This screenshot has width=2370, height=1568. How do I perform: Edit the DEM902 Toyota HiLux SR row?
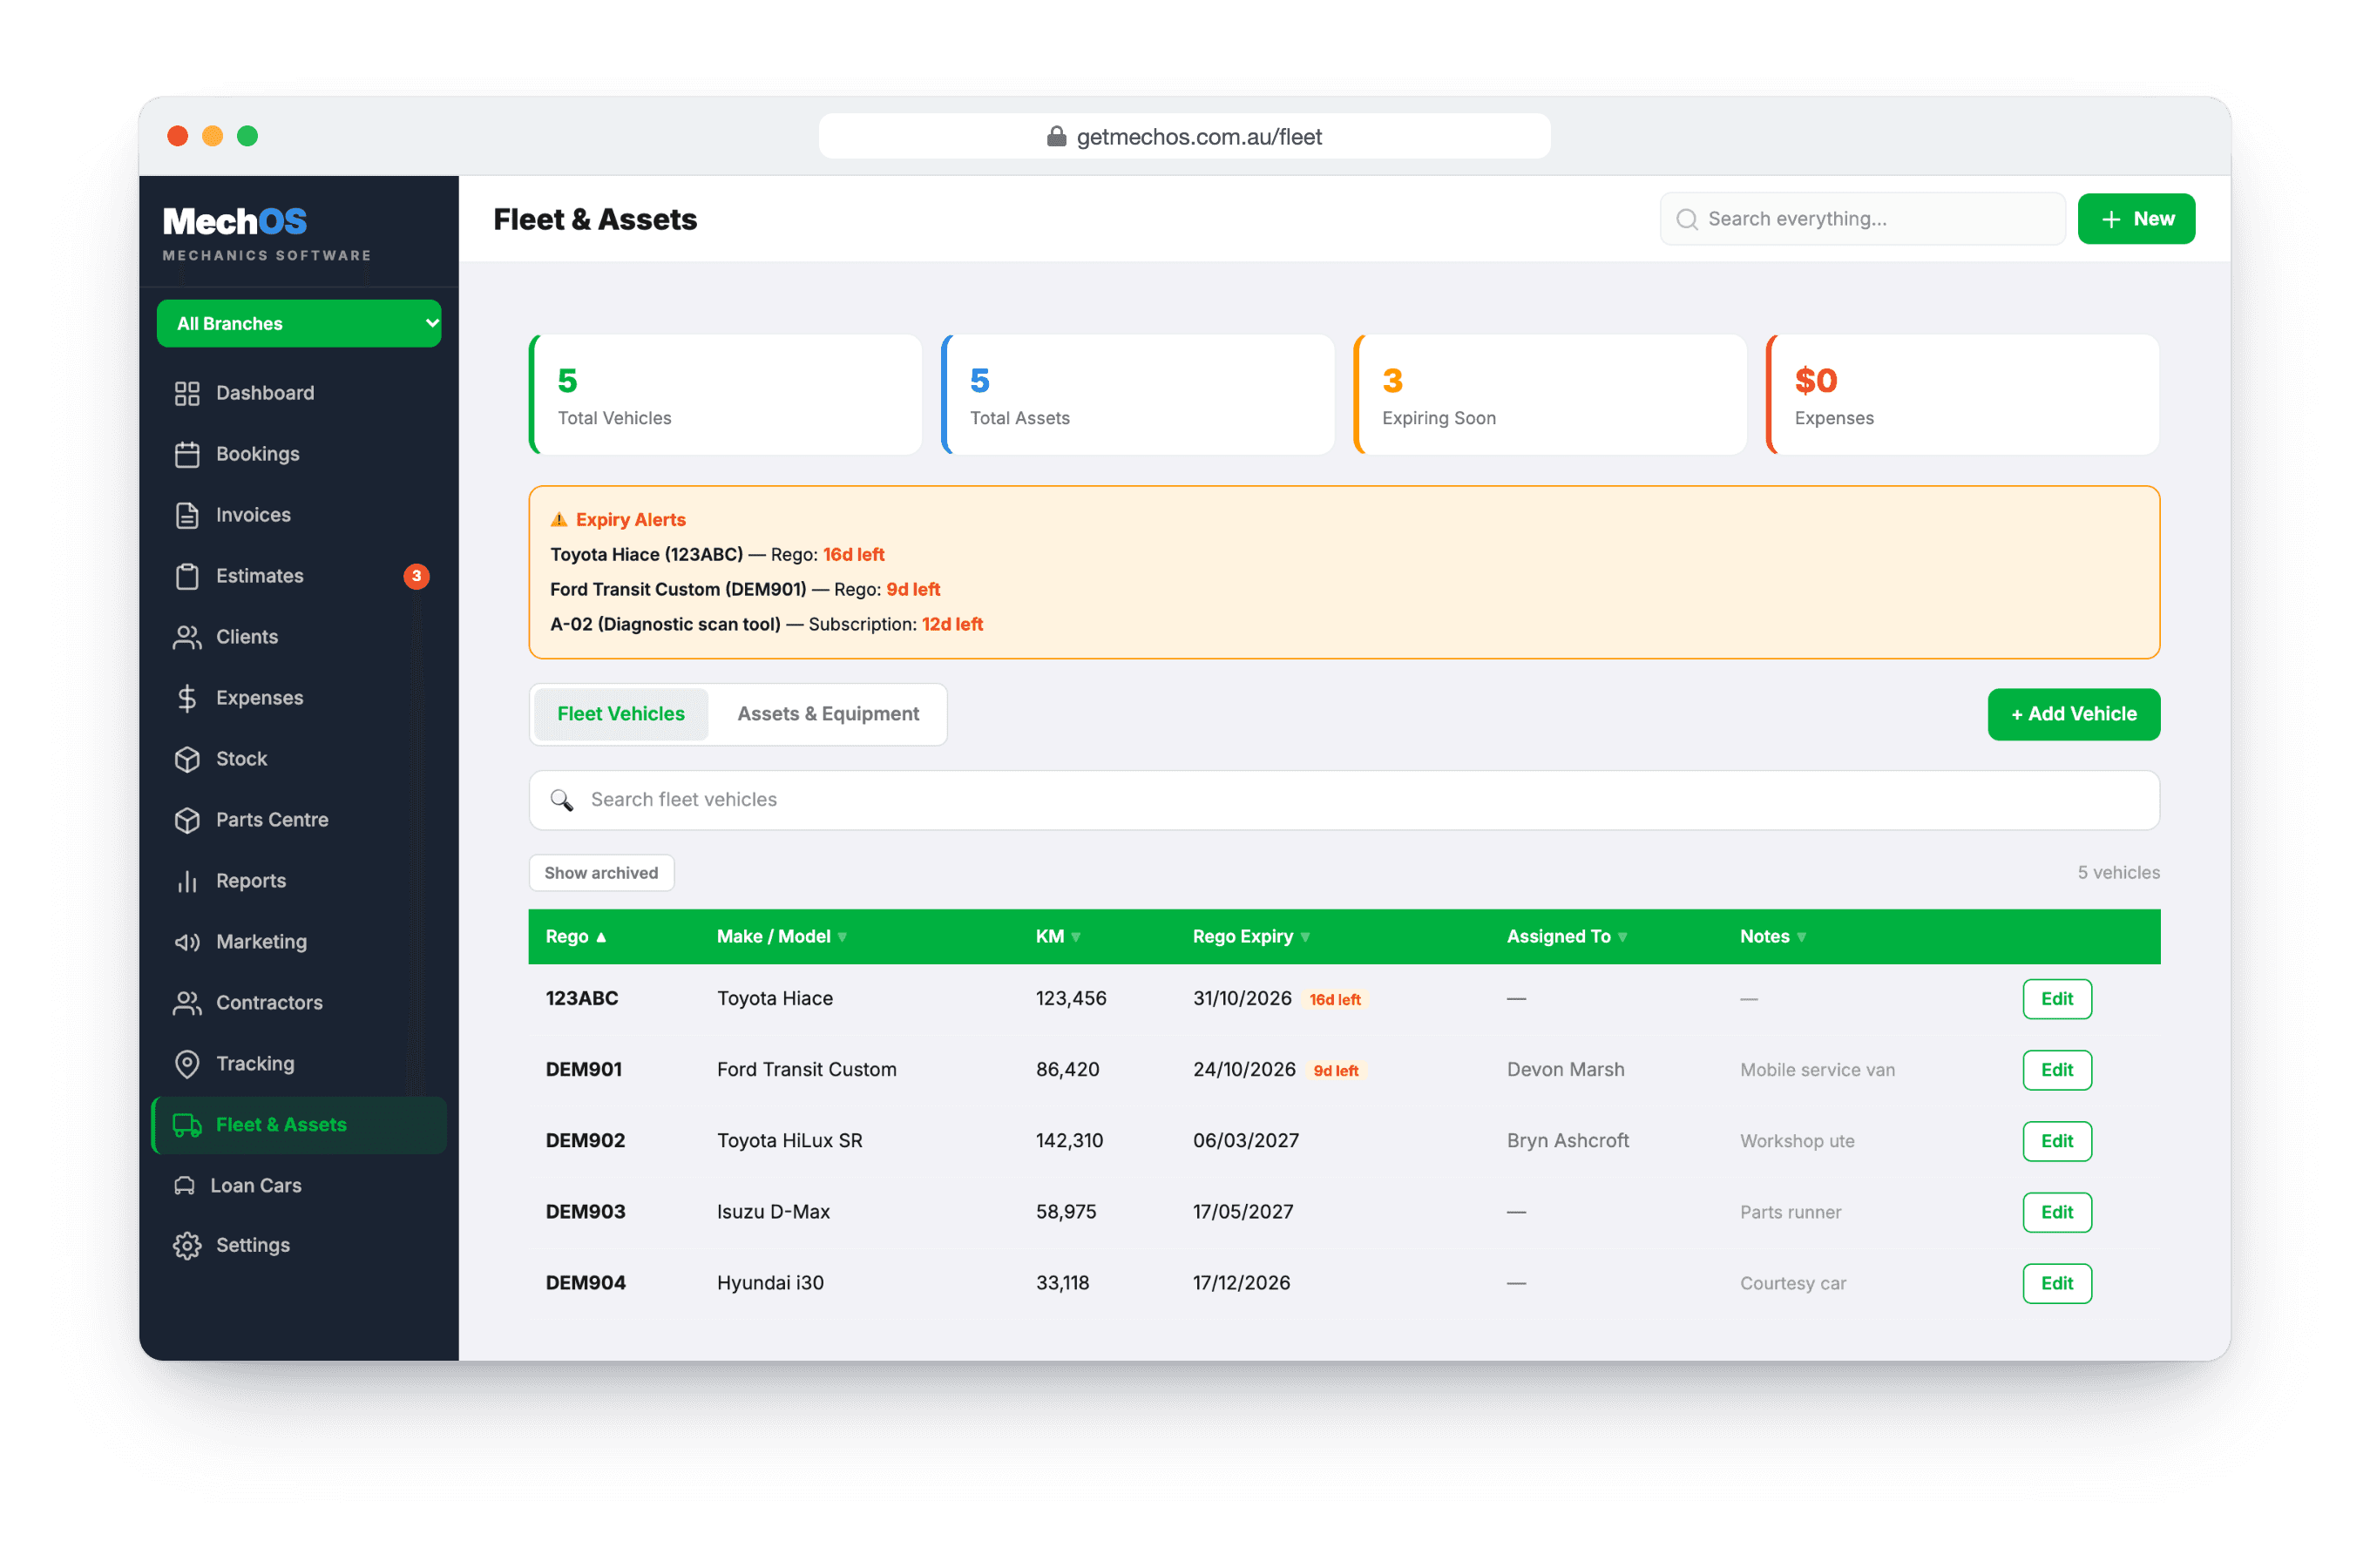(2056, 1141)
